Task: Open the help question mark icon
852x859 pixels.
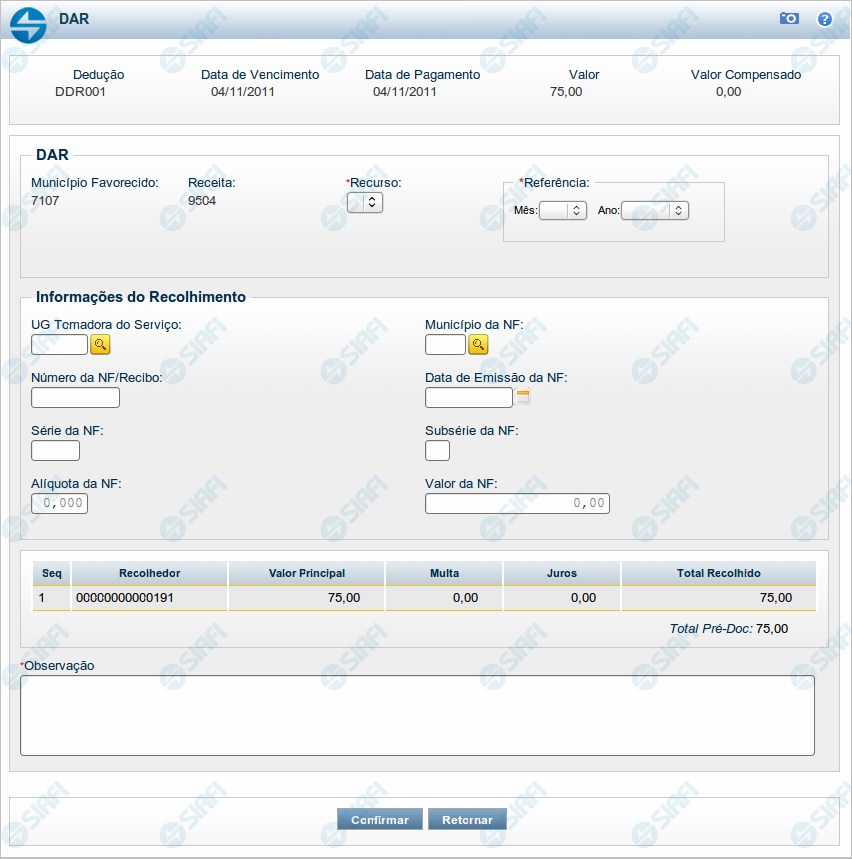Action: click(825, 18)
